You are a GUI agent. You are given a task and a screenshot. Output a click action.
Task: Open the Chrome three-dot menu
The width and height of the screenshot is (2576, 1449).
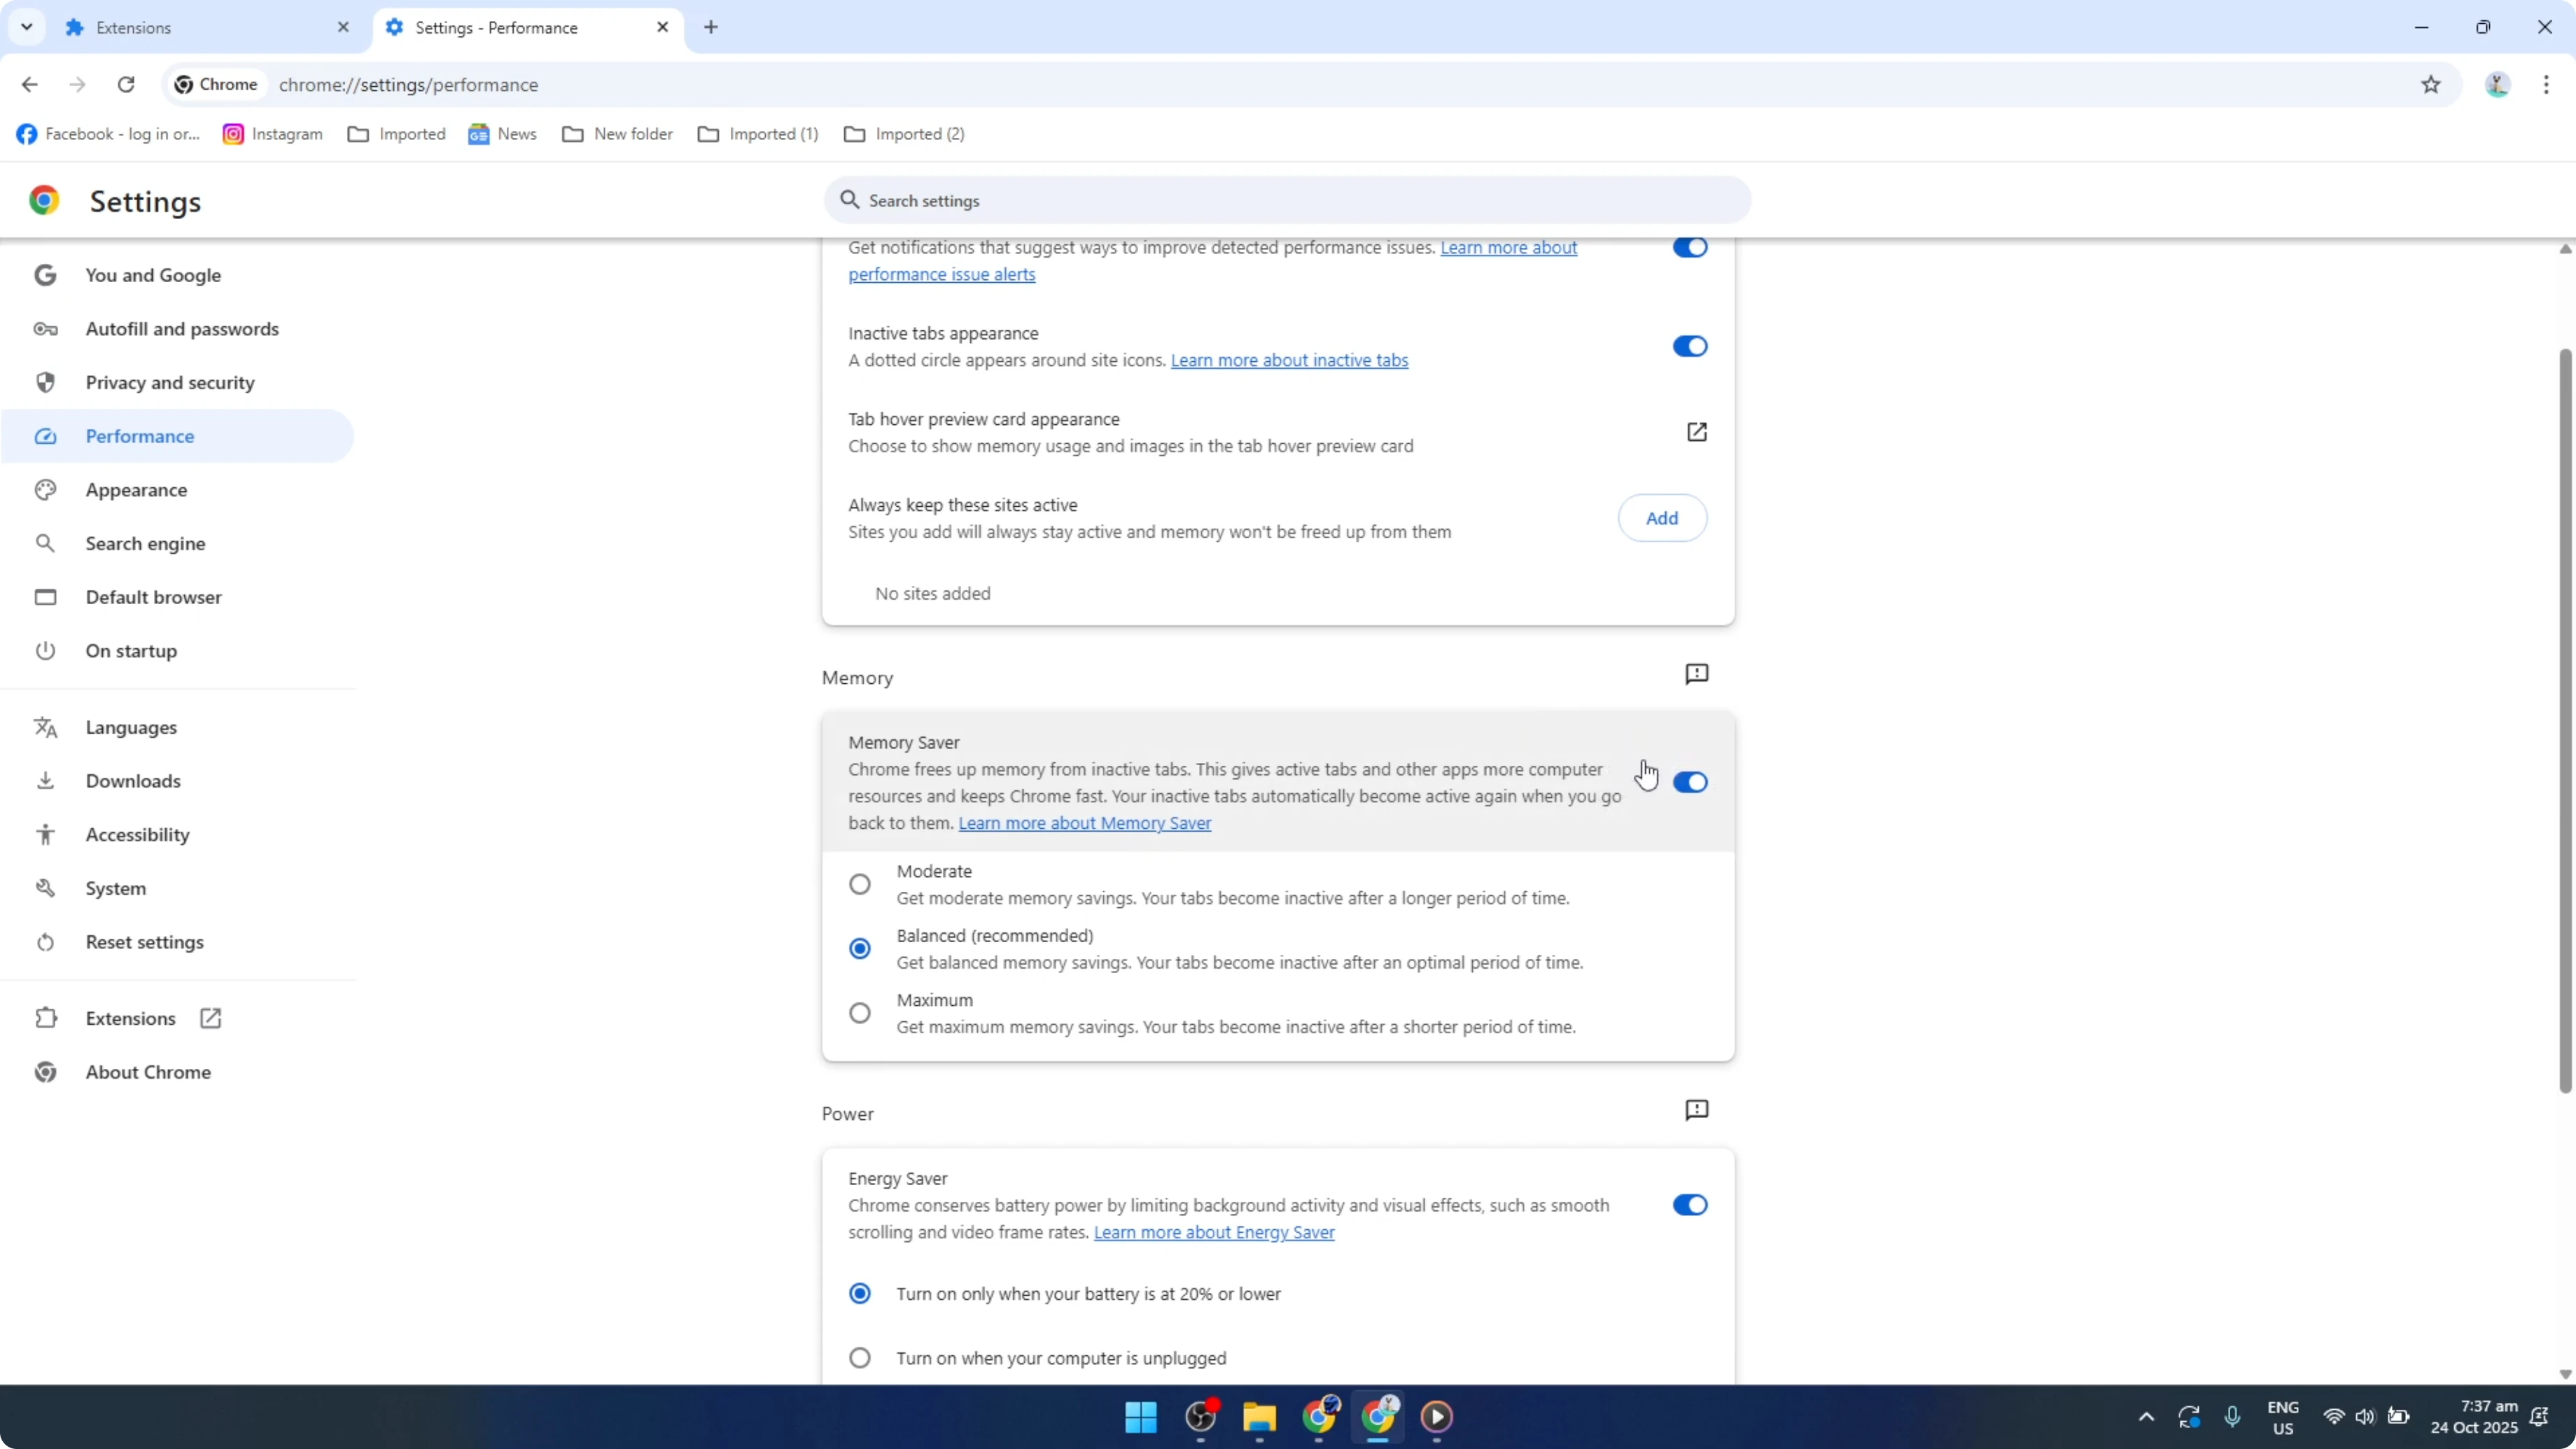click(x=2548, y=85)
